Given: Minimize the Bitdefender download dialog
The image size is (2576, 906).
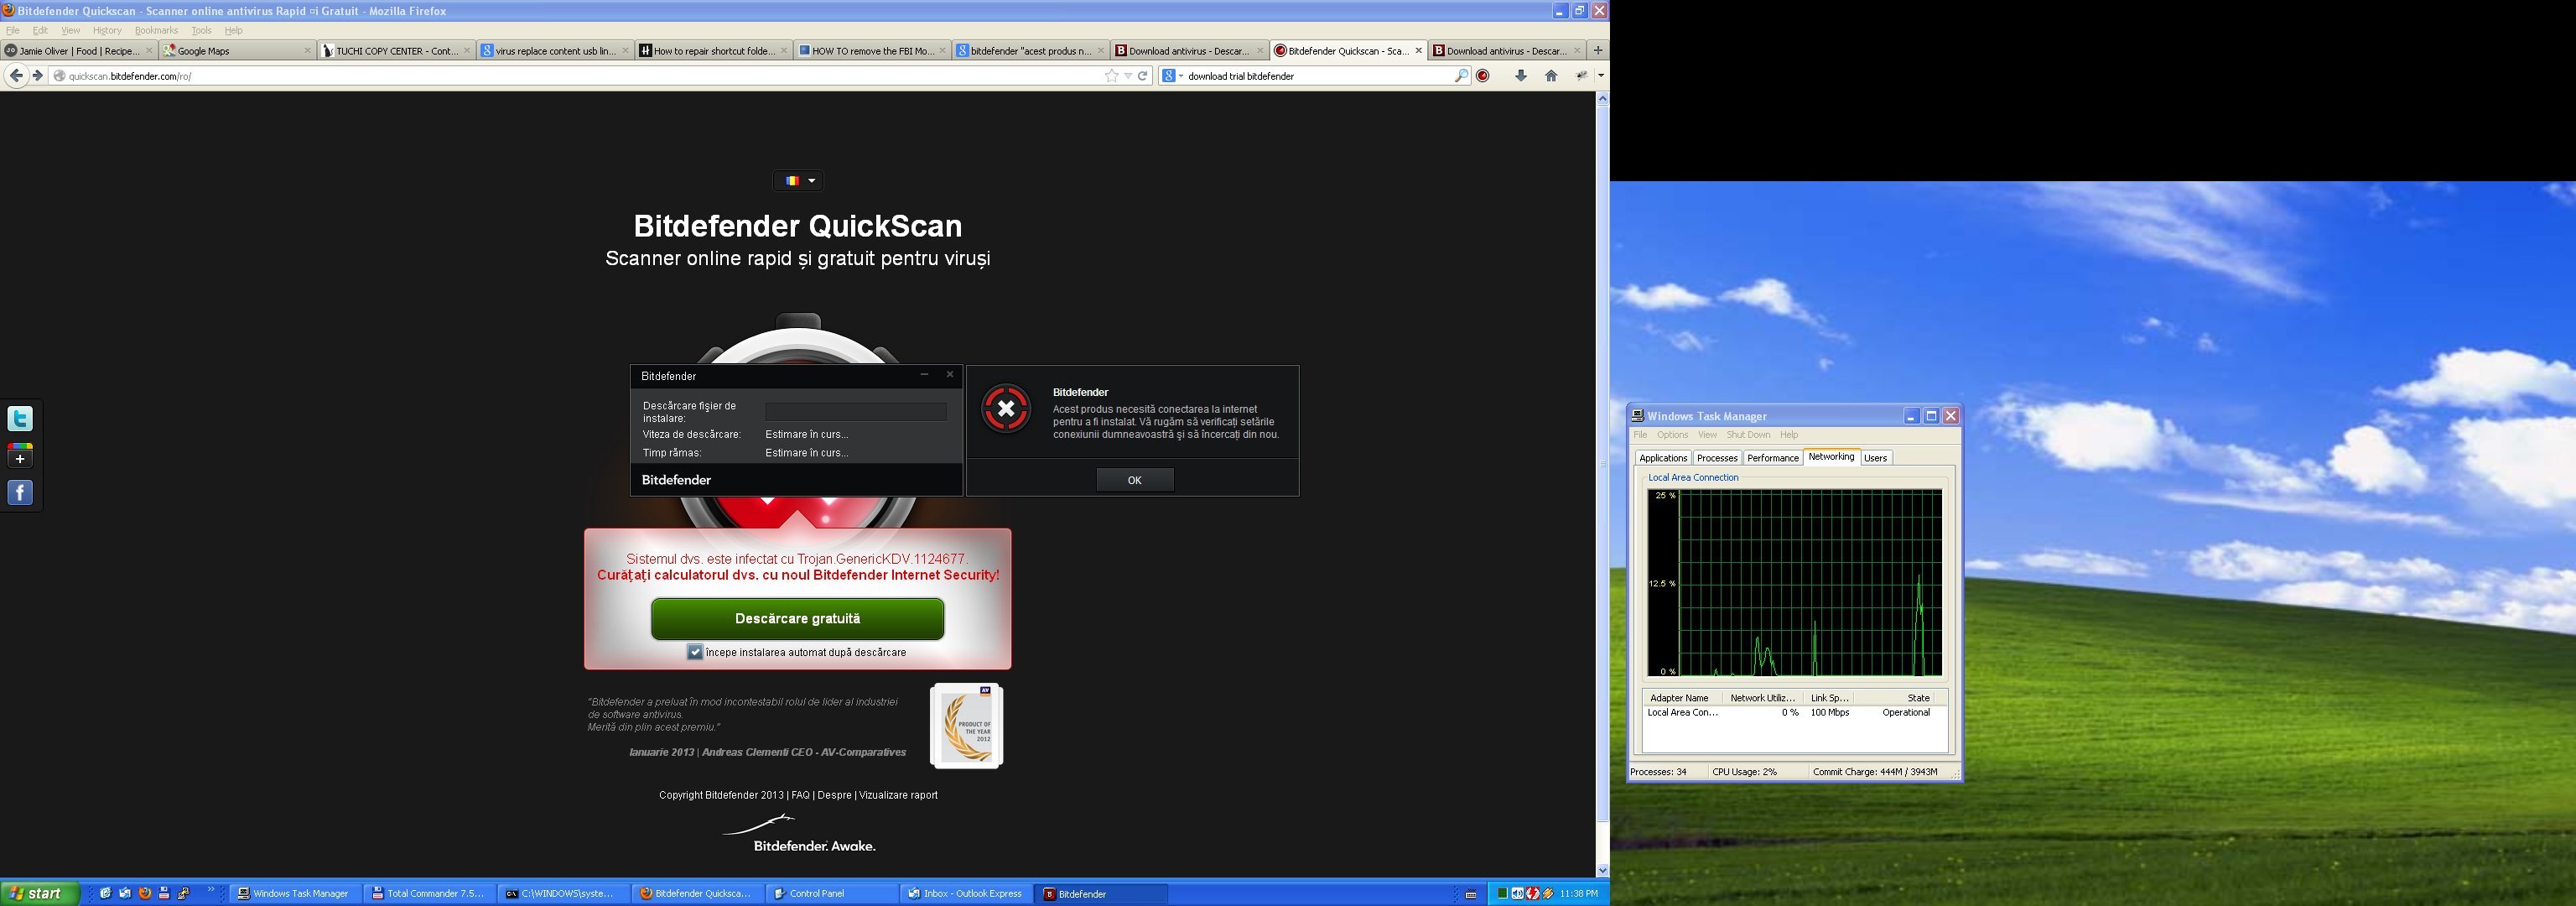Looking at the screenshot, I should pos(924,375).
